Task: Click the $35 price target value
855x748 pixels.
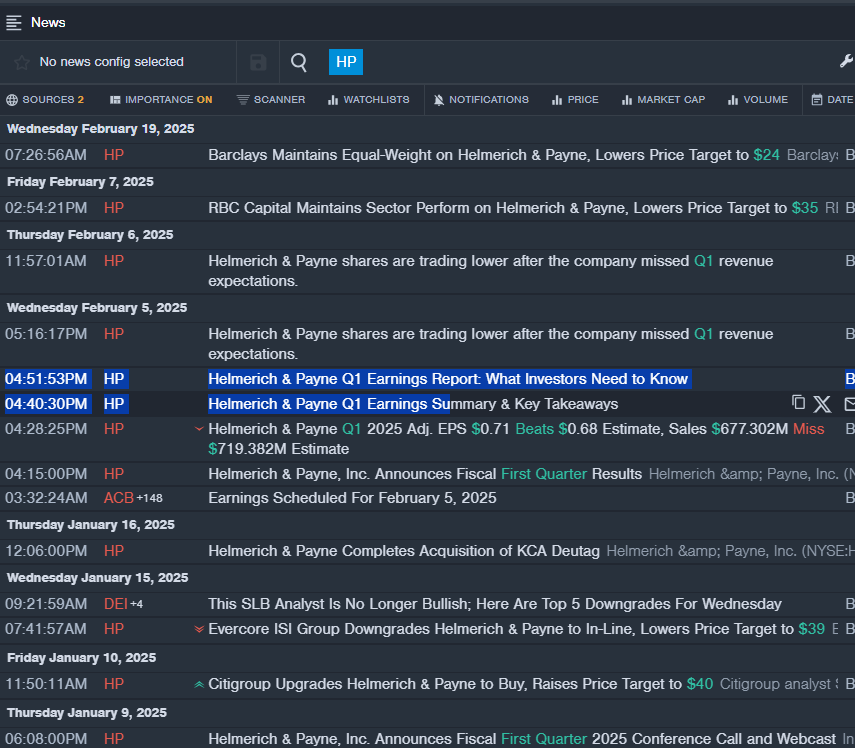Action: [x=805, y=208]
